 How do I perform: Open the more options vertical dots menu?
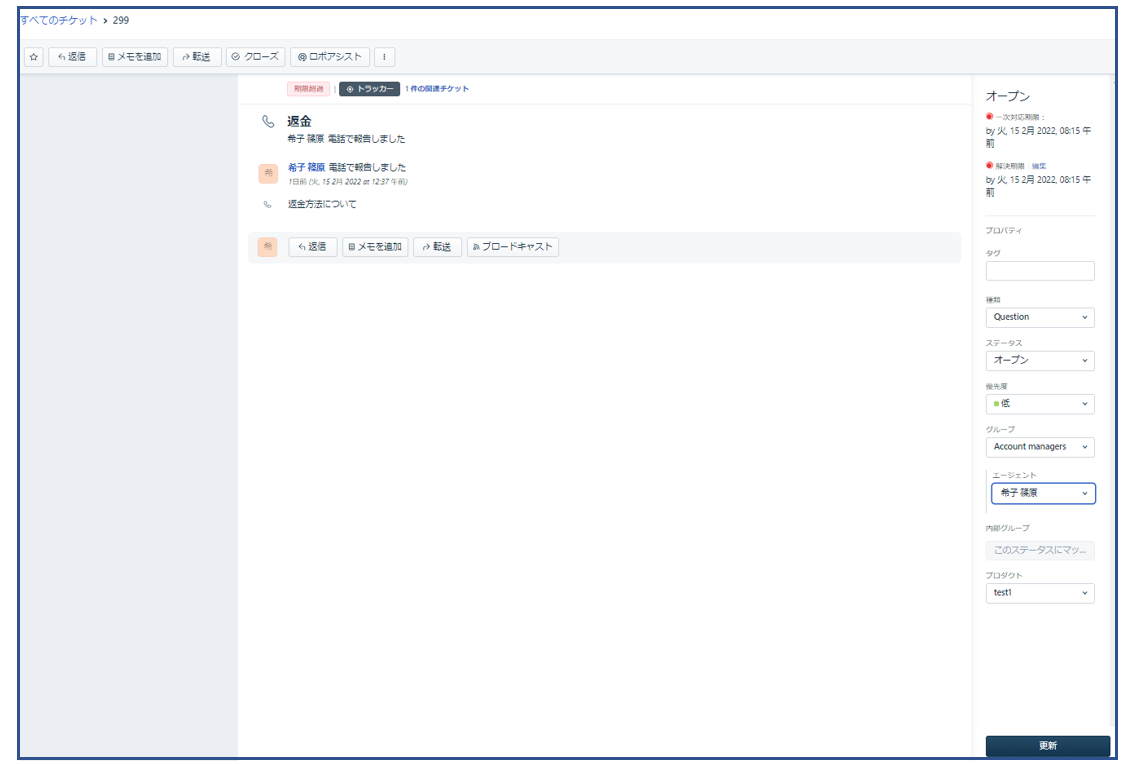point(384,57)
